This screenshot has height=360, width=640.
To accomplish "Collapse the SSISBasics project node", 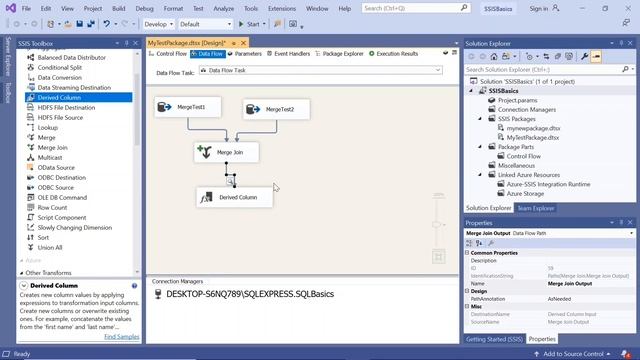I will pyautogui.click(x=471, y=91).
